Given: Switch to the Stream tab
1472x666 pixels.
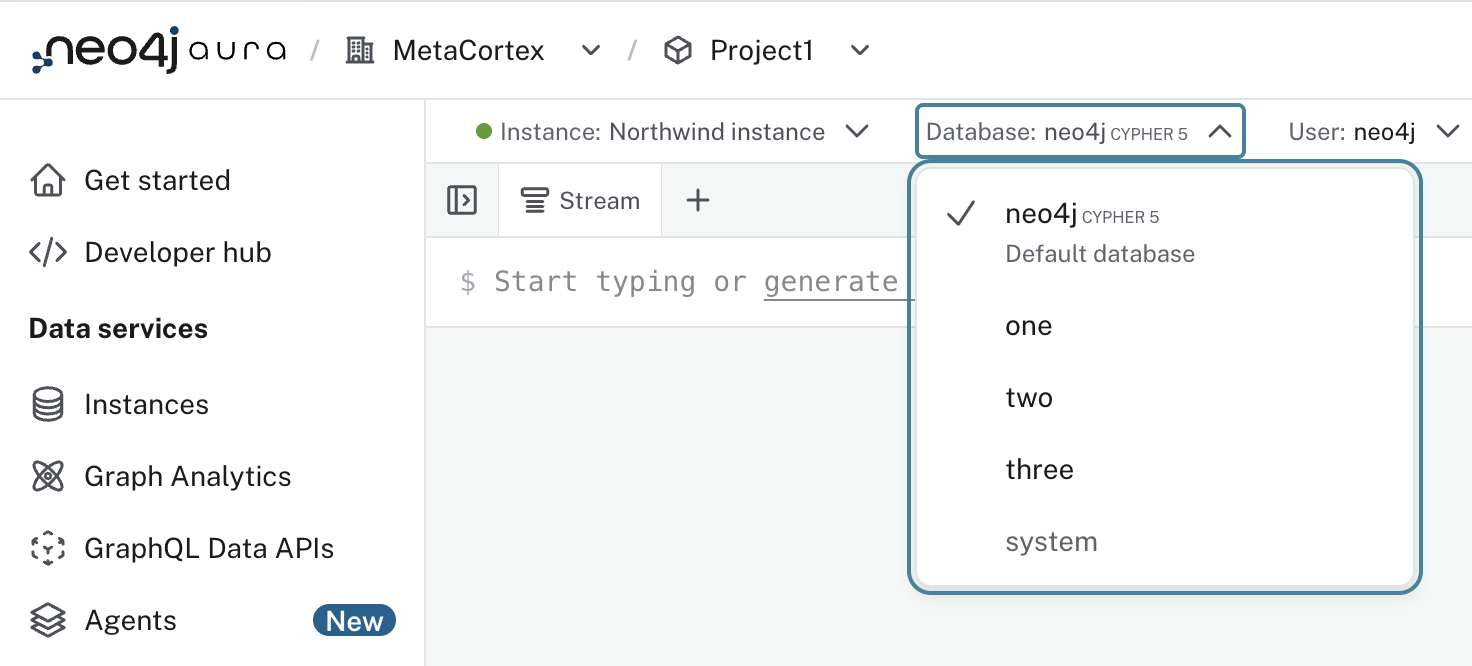Looking at the screenshot, I should (580, 200).
